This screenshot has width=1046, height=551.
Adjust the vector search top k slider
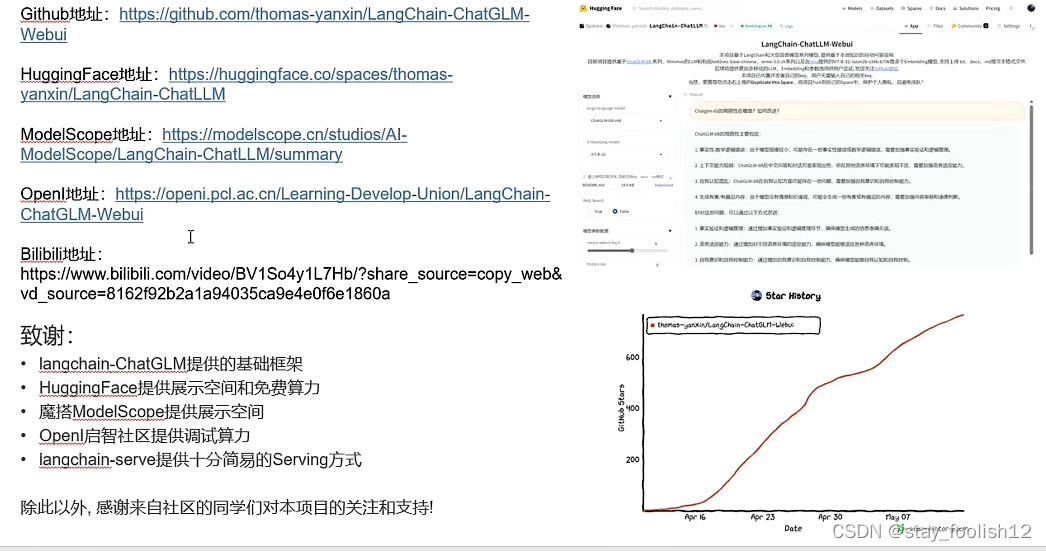pyautogui.click(x=628, y=251)
